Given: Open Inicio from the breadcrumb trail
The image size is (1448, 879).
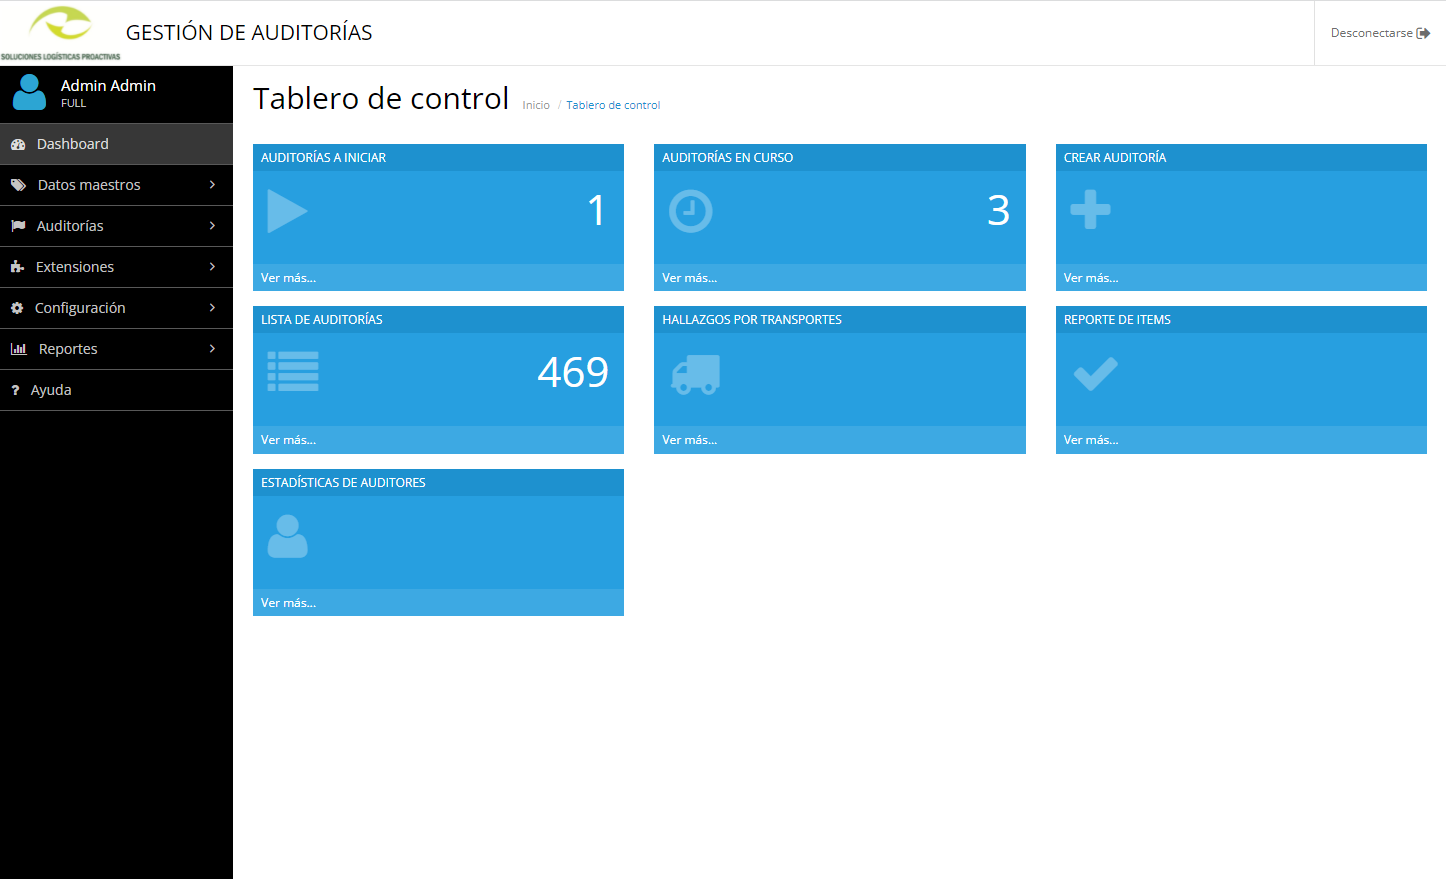Looking at the screenshot, I should click(535, 105).
